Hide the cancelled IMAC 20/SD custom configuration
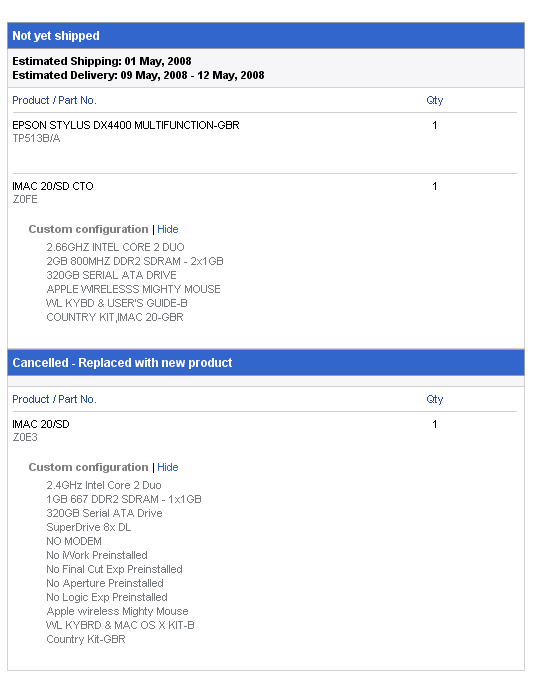Image resolution: width=545 pixels, height=692 pixels. [x=168, y=467]
